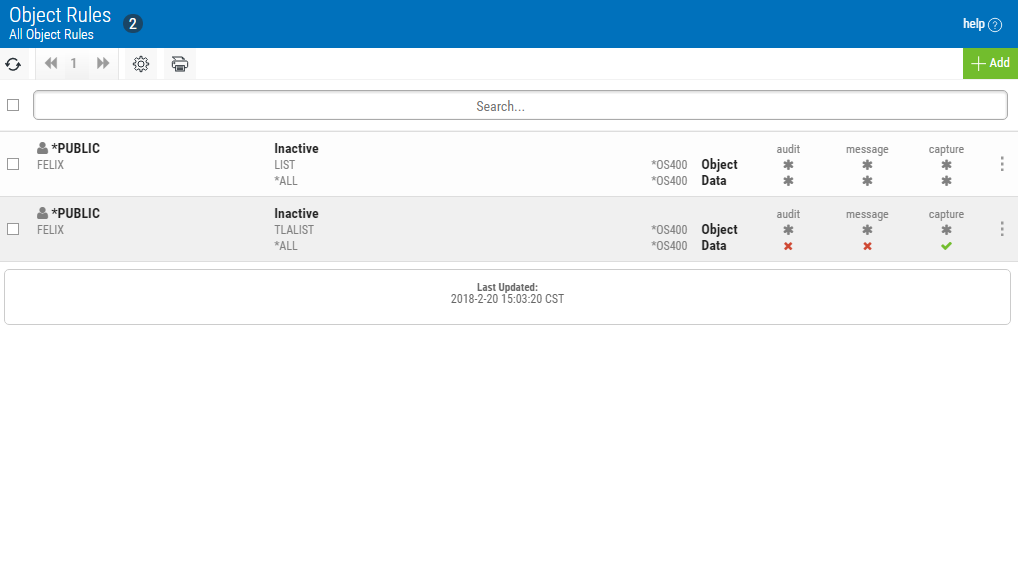
Task: Click the red X under message for TLALIST Data
Action: click(x=867, y=246)
